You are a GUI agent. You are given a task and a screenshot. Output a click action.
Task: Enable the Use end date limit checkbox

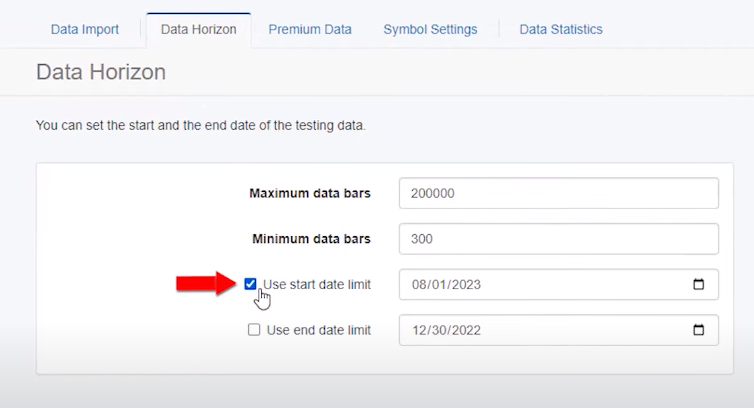click(254, 330)
